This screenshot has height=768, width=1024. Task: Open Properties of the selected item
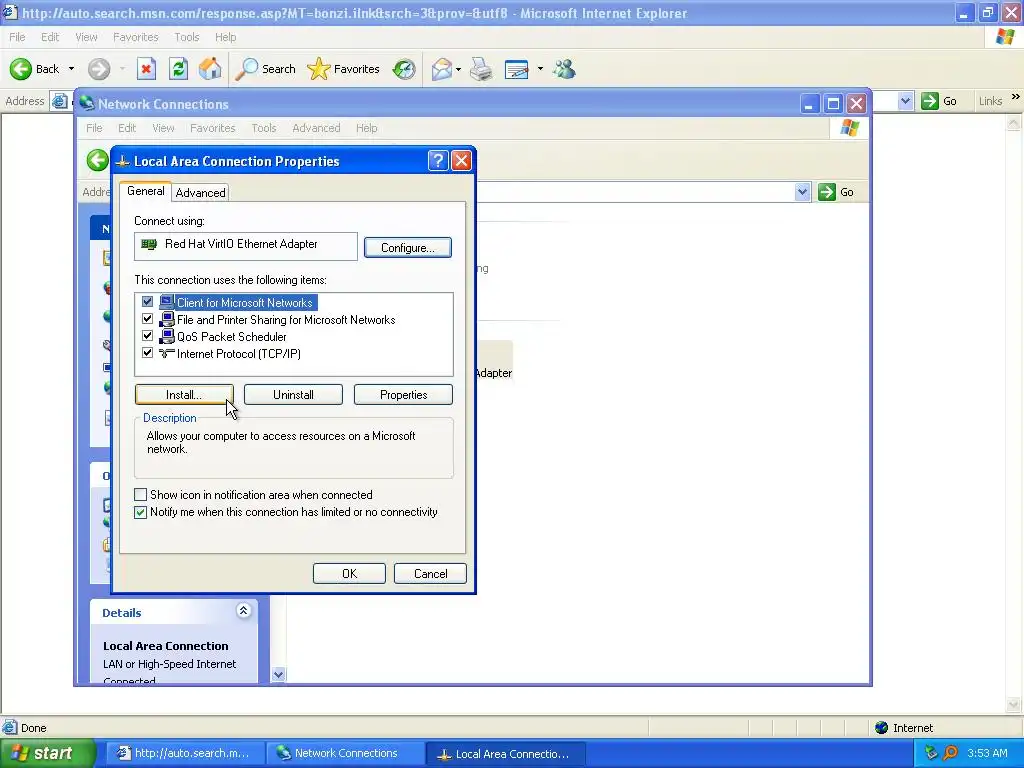coord(404,394)
